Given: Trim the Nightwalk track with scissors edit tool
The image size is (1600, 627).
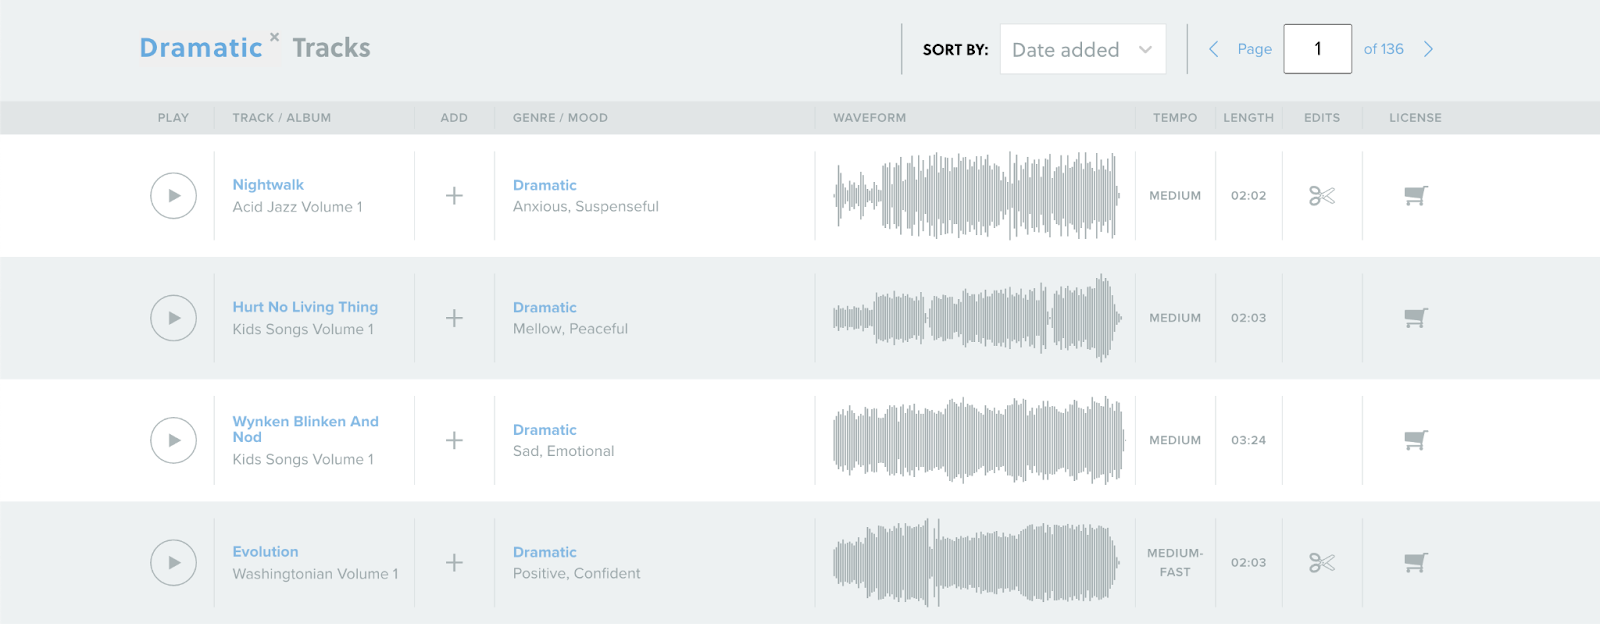Looking at the screenshot, I should click(1322, 196).
